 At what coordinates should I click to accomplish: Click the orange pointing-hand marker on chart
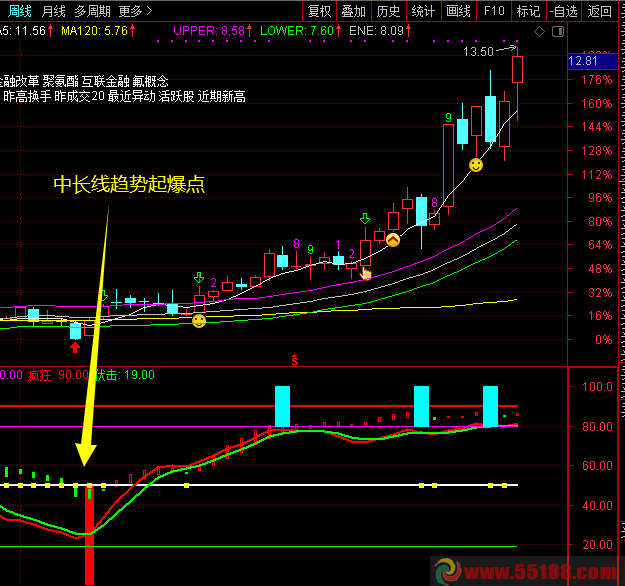[x=366, y=272]
